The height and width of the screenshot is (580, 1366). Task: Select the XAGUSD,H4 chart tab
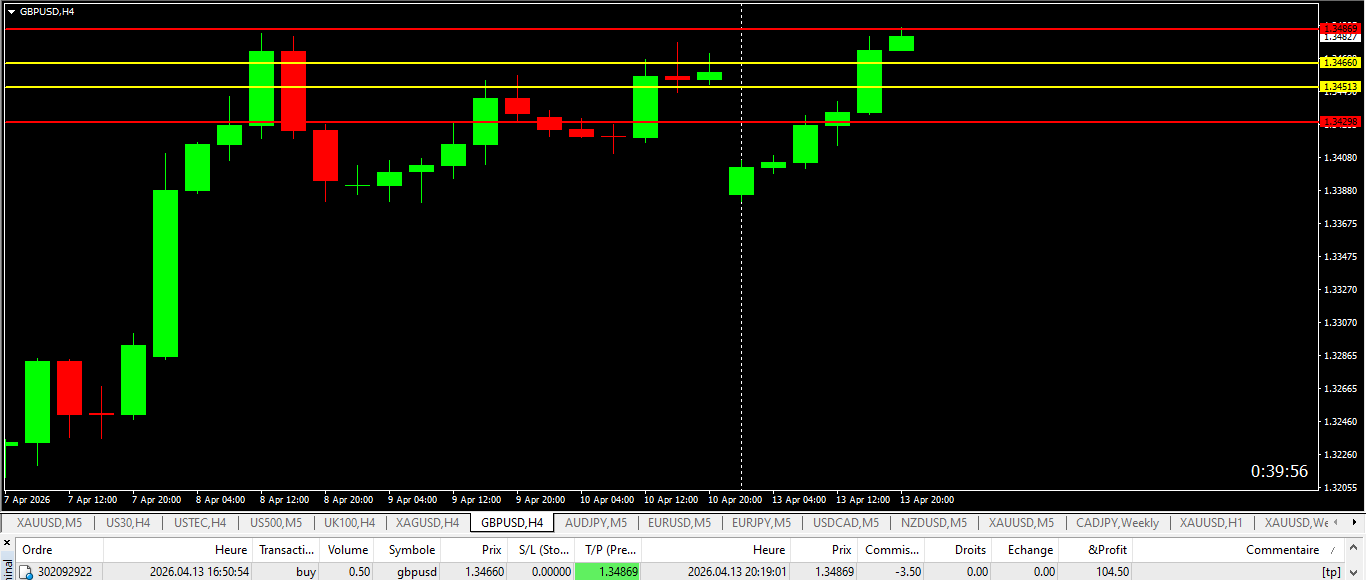point(427,523)
